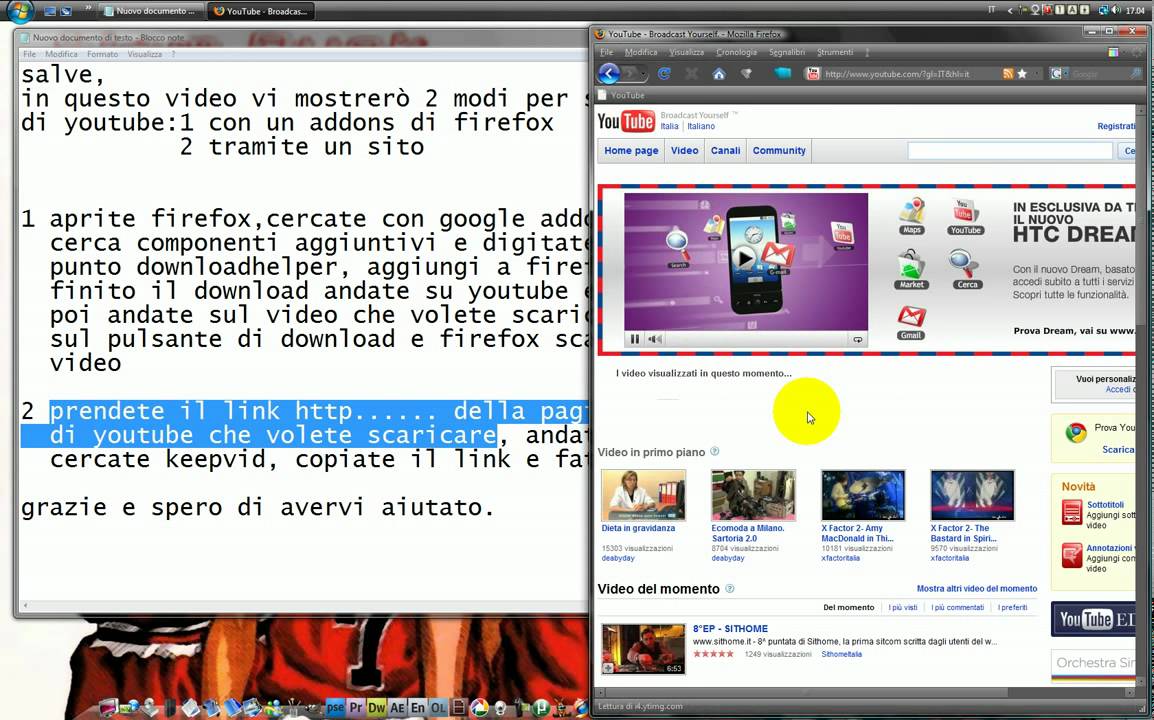Click the Notepad horizontal scrollbar
The width and height of the screenshot is (1154, 720).
click(302, 606)
